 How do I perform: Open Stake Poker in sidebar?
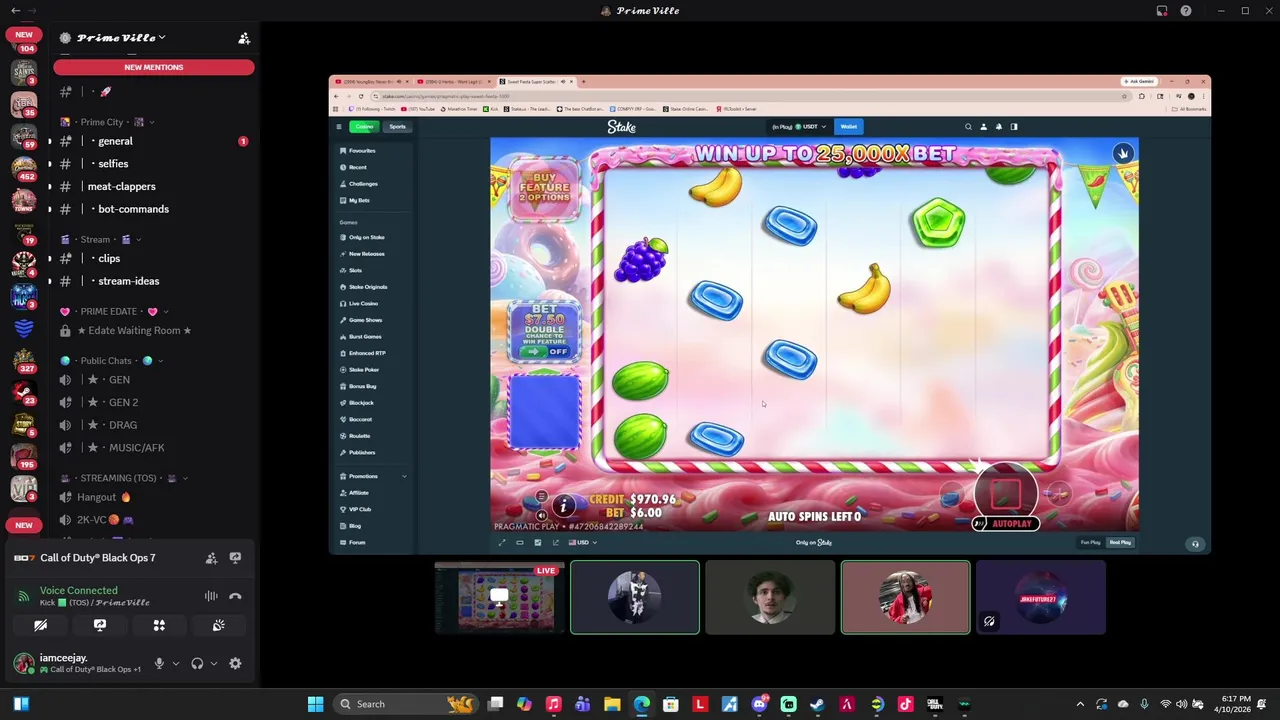tap(374, 370)
